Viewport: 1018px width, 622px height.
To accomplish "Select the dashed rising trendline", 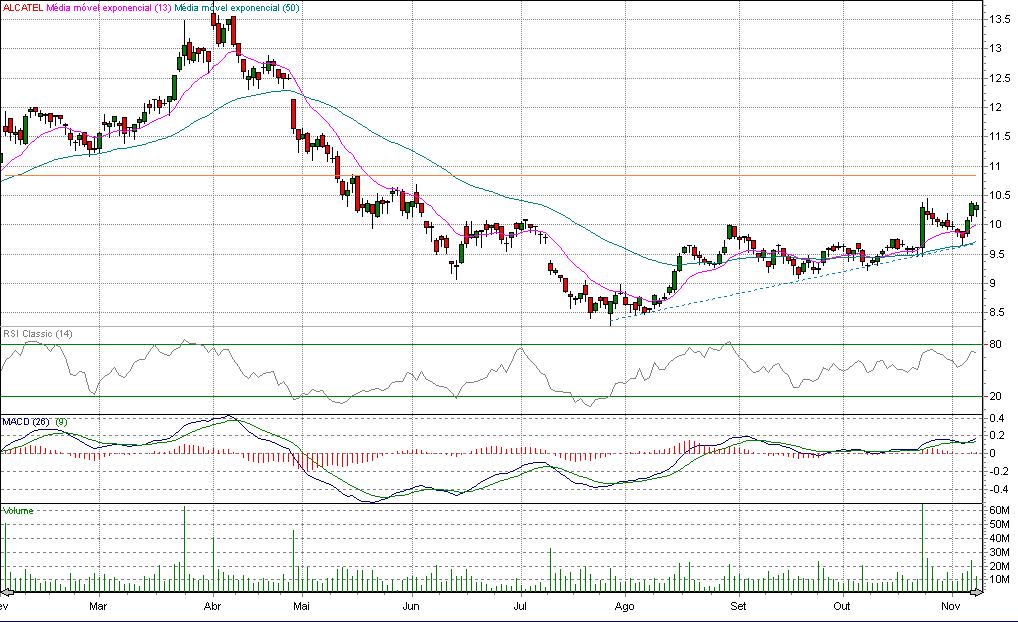I will click(792, 280).
